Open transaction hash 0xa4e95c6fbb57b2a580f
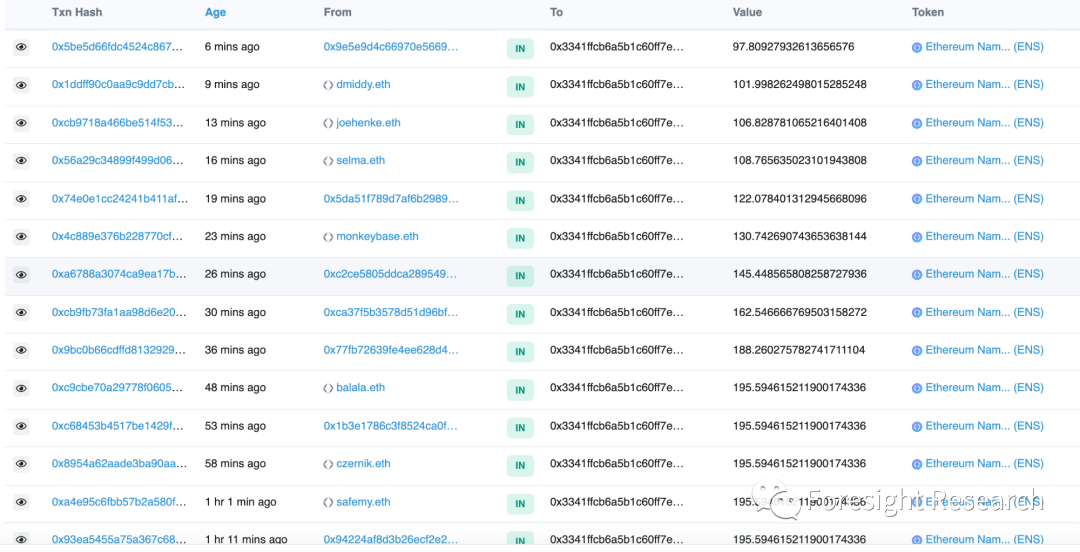This screenshot has width=1080, height=552. click(118, 502)
